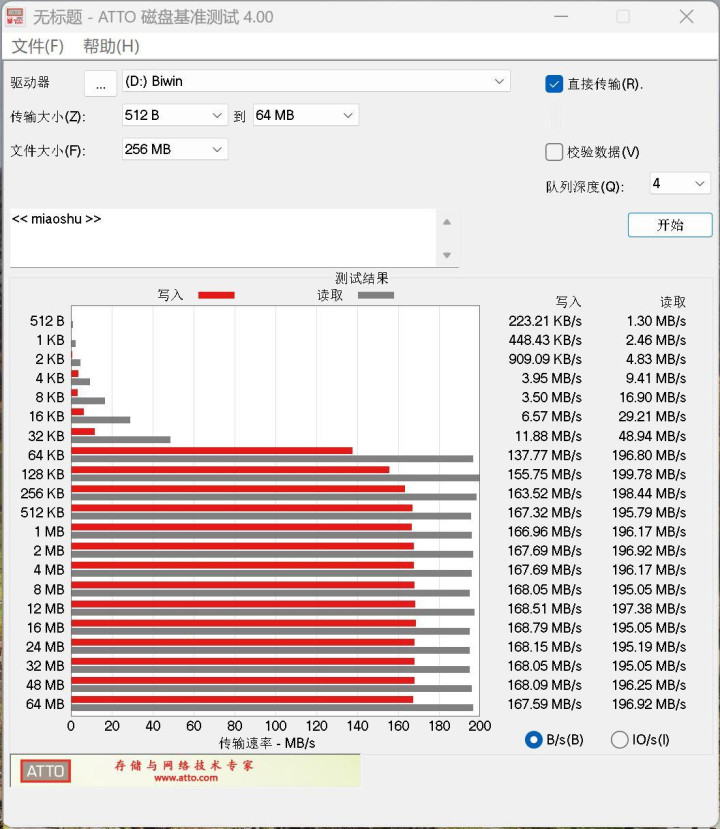Click the 168.09 MB/s write value
720x829 pixels.
pyautogui.click(x=544, y=685)
